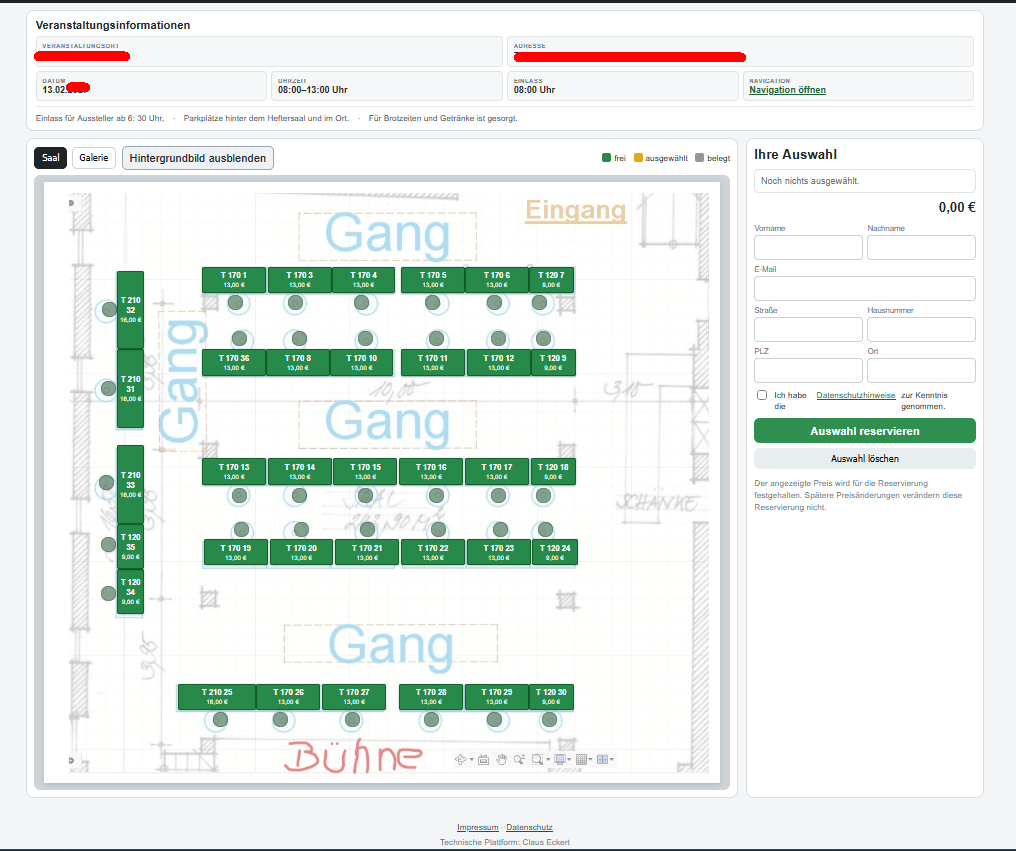
Task: Open the dropdown arrow next to the orbit icon
Action: pyautogui.click(x=472, y=759)
